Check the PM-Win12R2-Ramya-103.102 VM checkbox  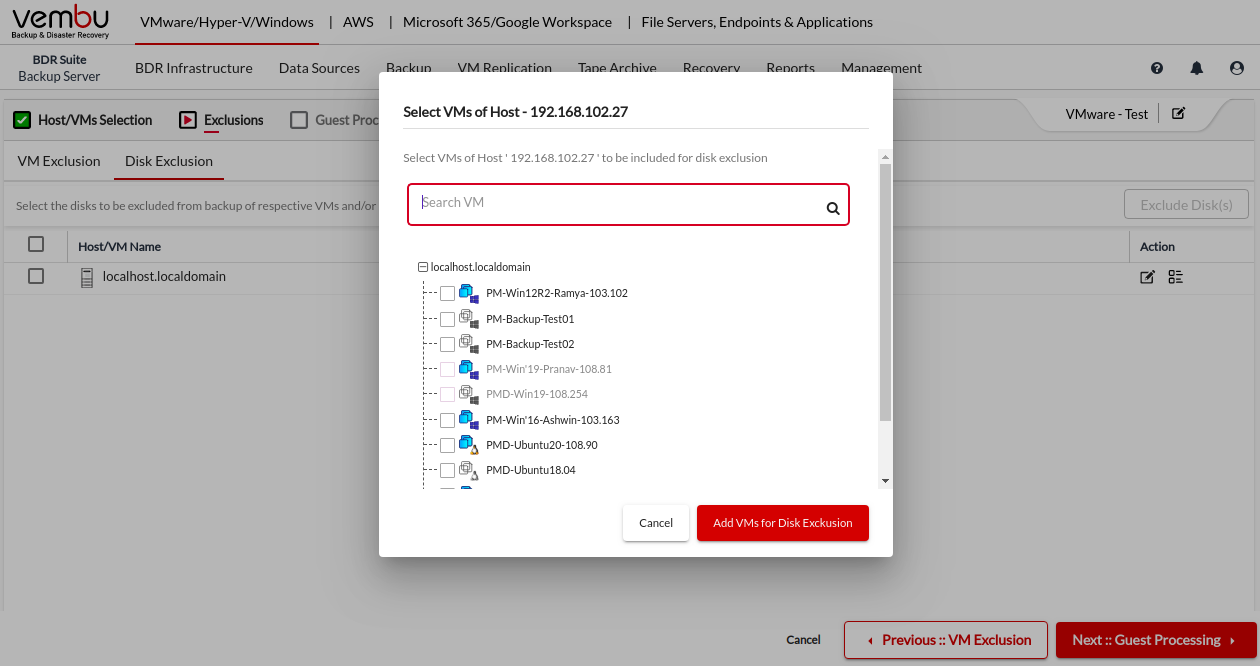pyautogui.click(x=447, y=293)
